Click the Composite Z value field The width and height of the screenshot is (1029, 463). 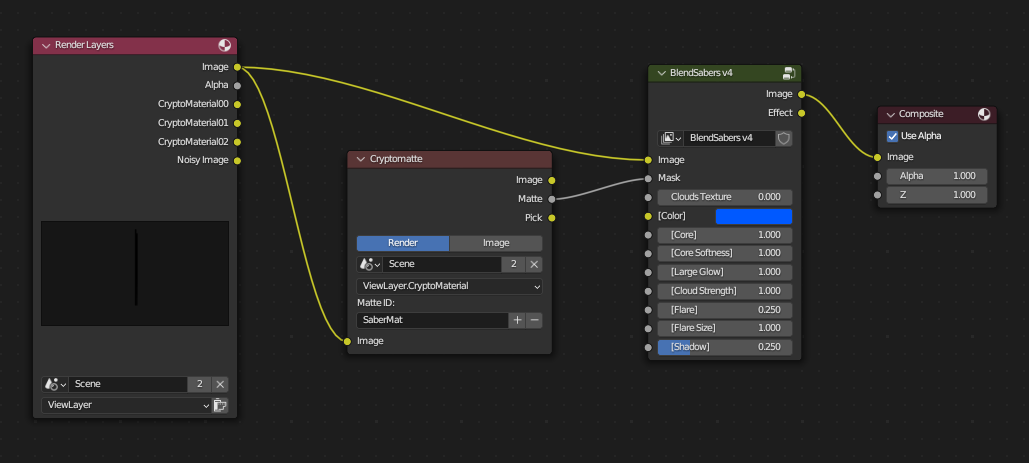tap(937, 195)
